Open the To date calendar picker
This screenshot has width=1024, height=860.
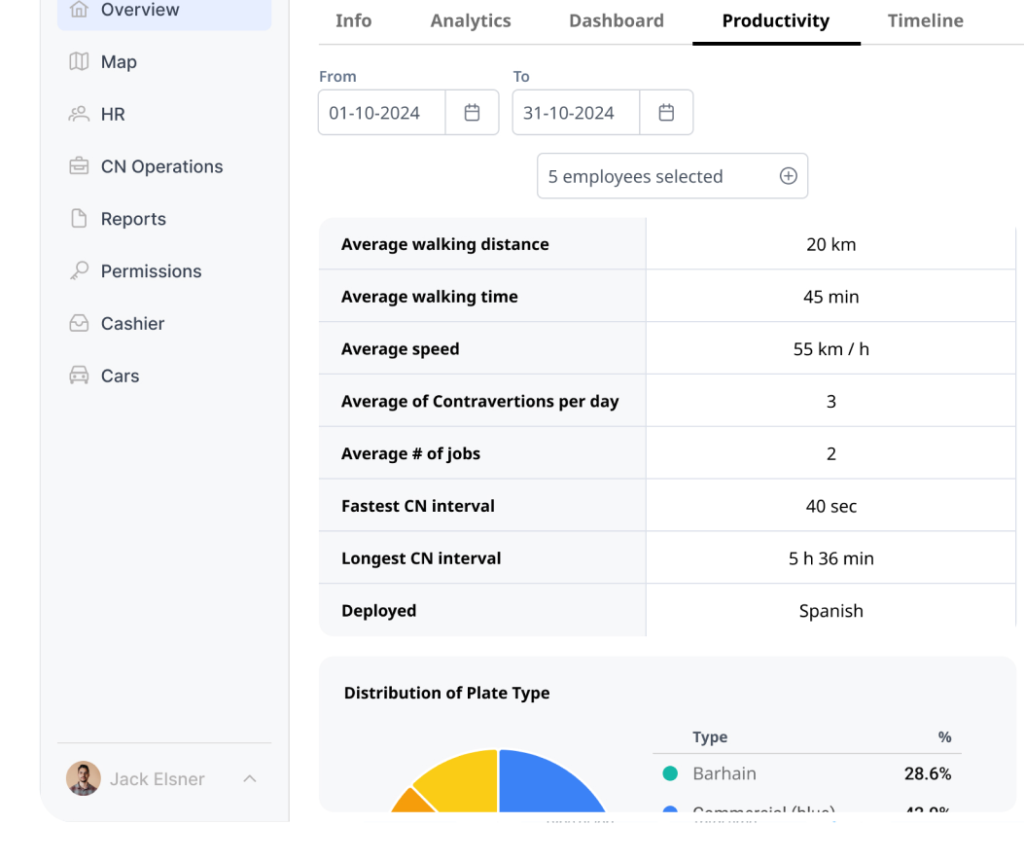coord(666,113)
